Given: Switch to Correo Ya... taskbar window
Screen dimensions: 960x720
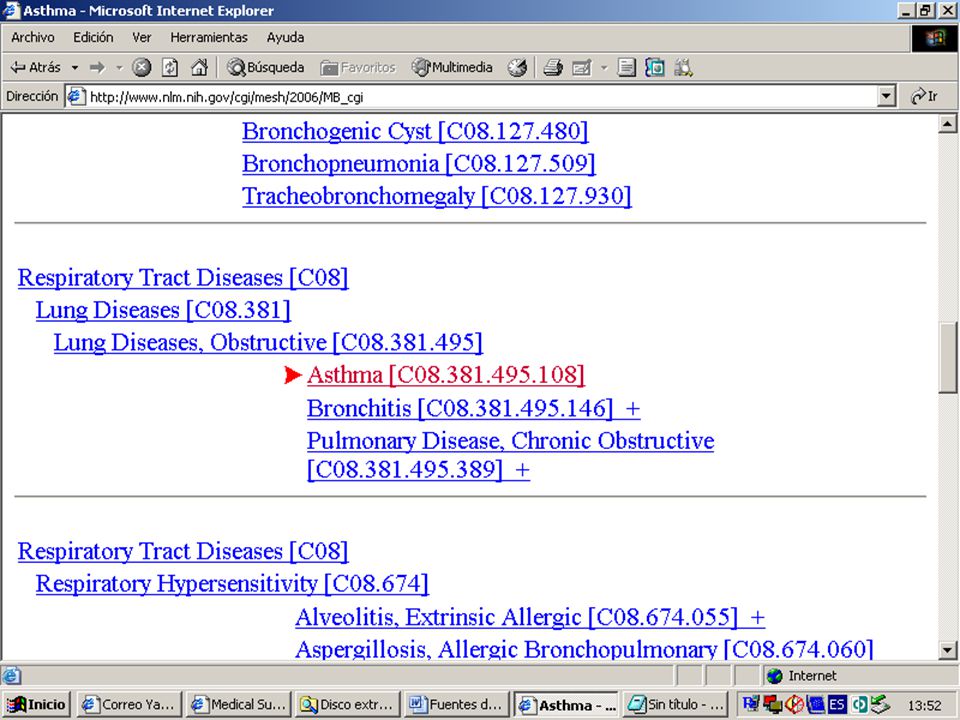Looking at the screenshot, I should (x=129, y=705).
